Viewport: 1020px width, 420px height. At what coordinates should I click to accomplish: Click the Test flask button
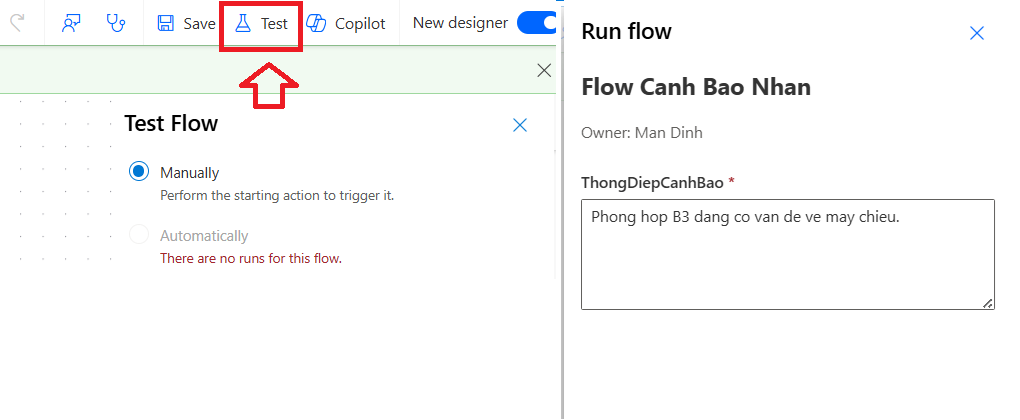pyautogui.click(x=261, y=23)
